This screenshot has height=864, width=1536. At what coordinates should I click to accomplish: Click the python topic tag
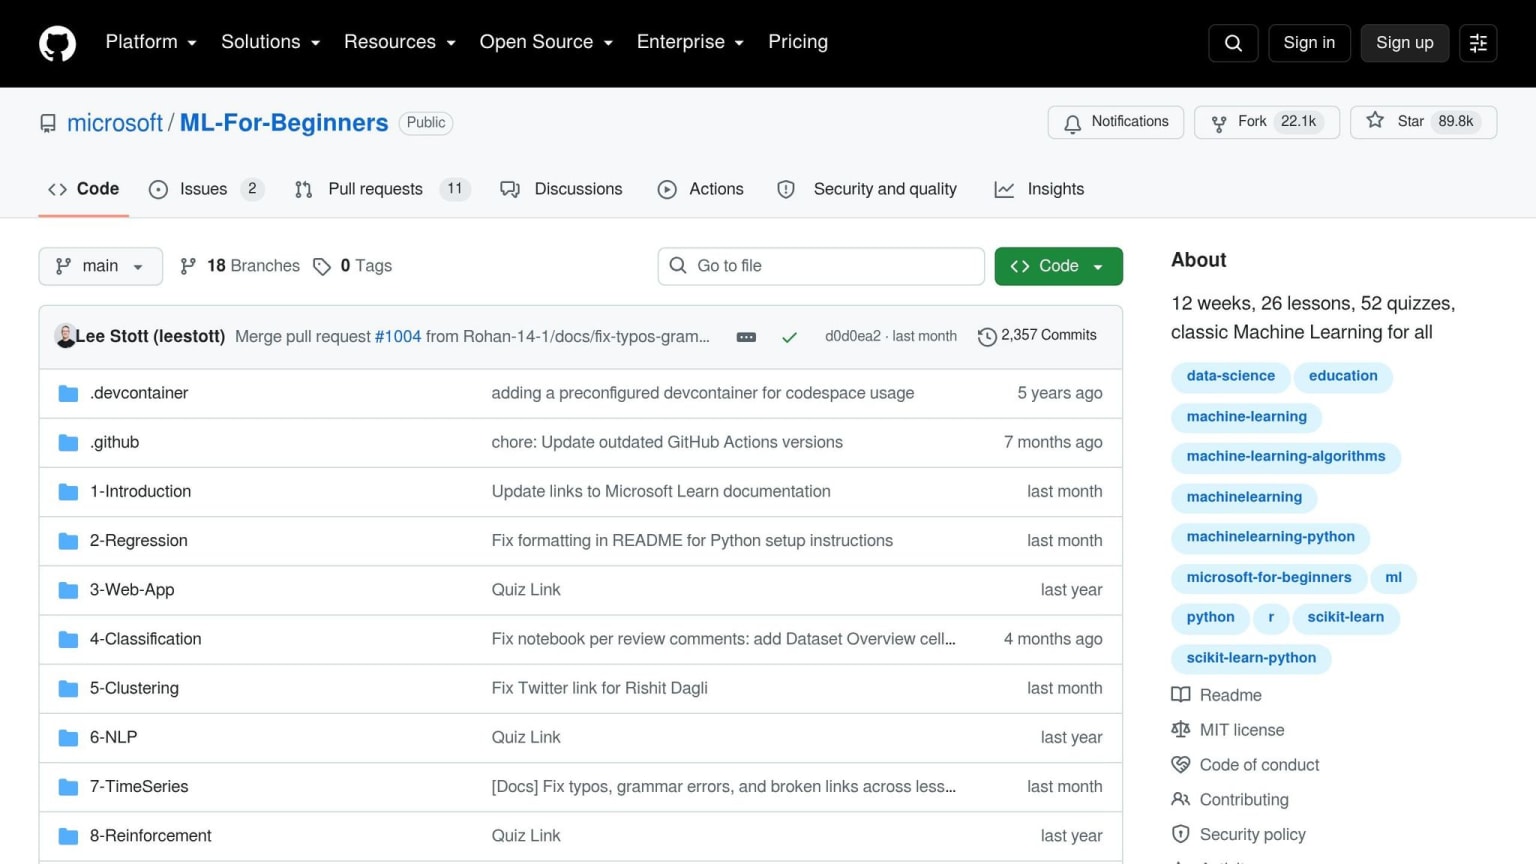pyautogui.click(x=1210, y=617)
